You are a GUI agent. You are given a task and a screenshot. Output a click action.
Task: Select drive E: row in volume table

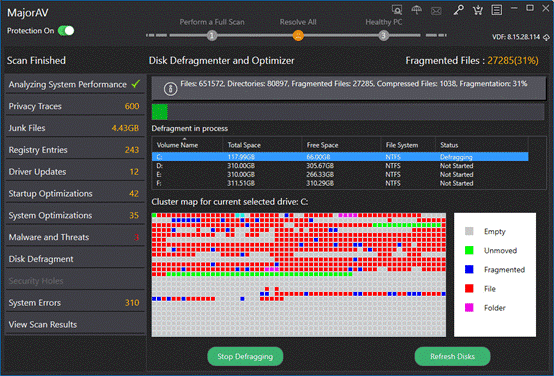coord(340,175)
